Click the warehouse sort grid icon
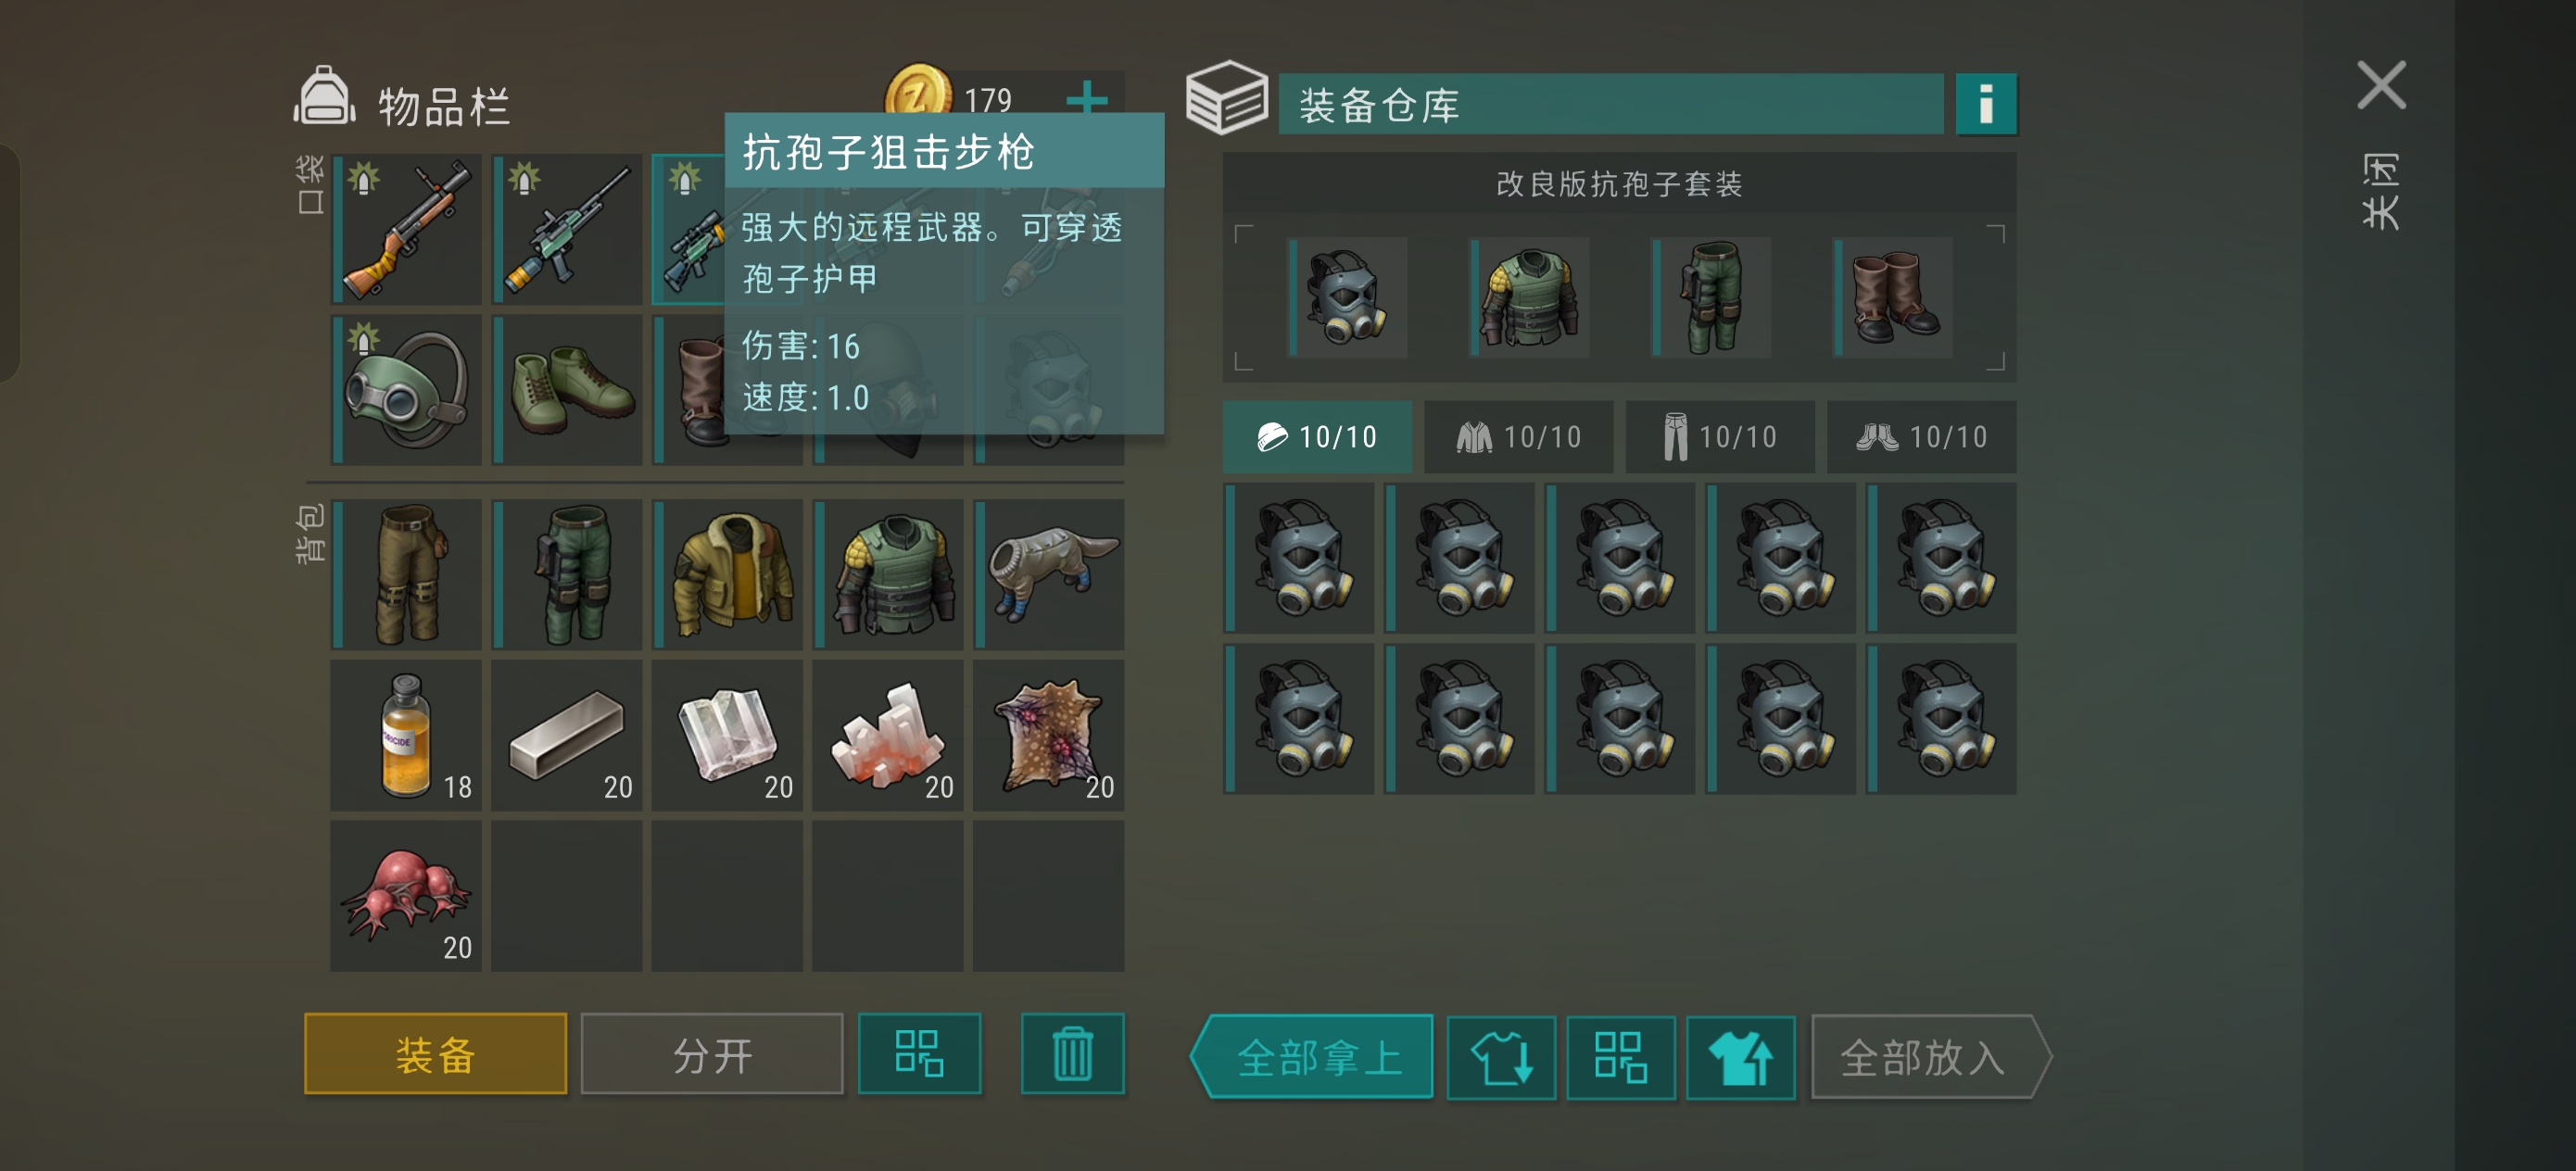 pyautogui.click(x=1620, y=1057)
